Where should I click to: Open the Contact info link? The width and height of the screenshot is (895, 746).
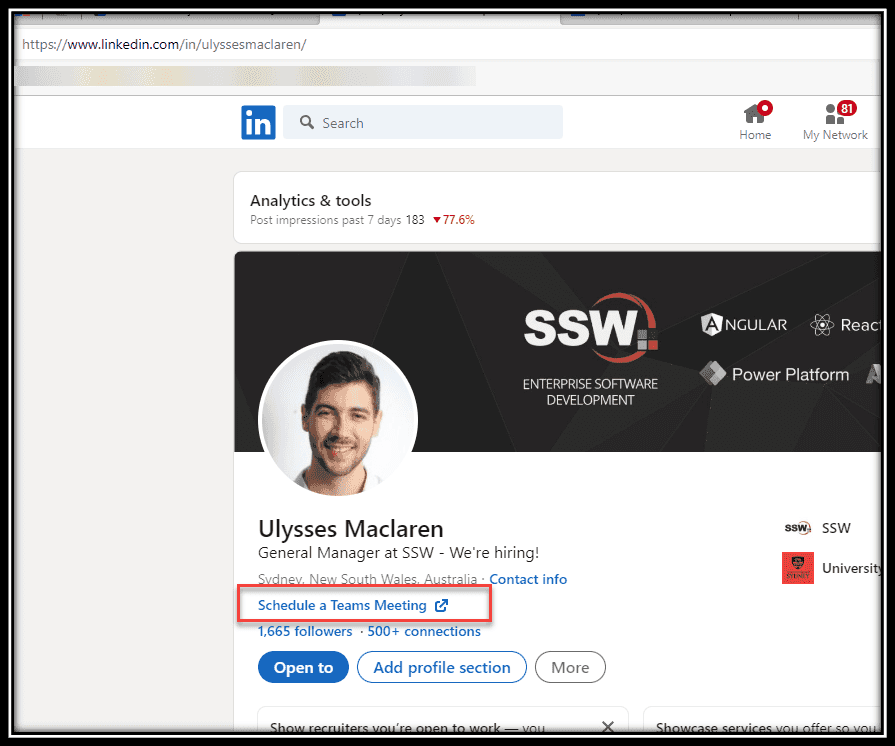[x=528, y=579]
